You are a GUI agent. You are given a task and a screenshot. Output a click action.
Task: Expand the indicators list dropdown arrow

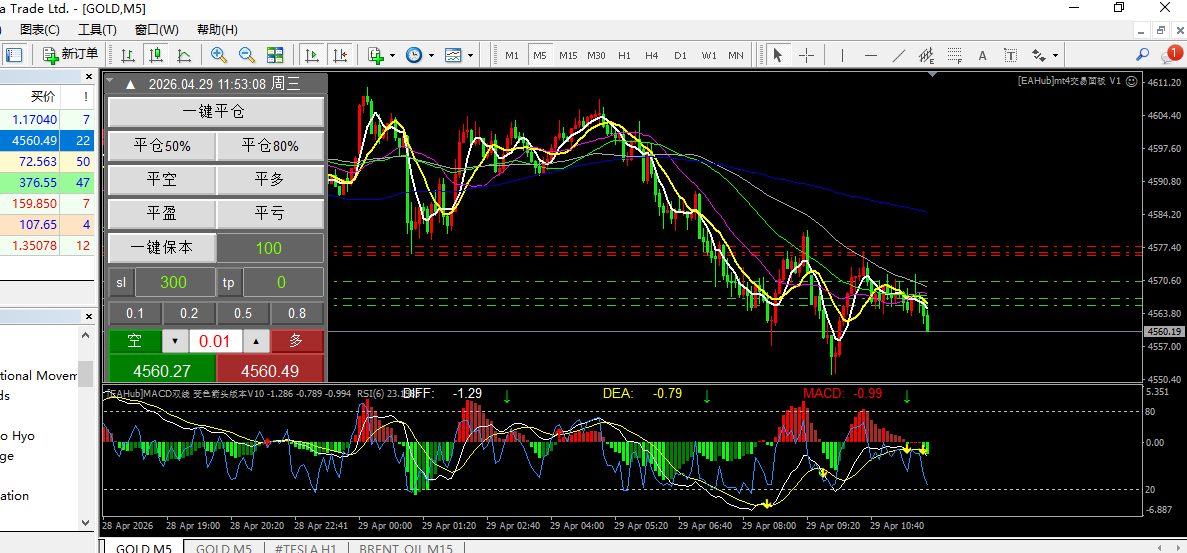click(x=392, y=55)
